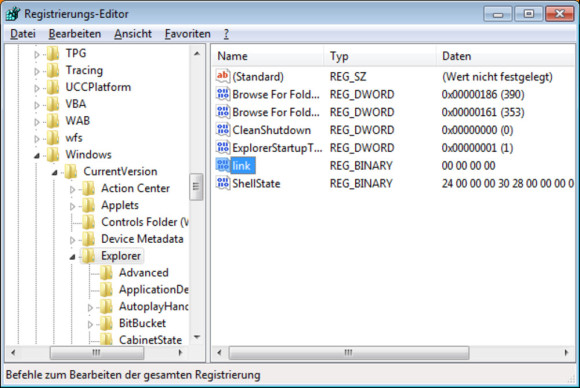Click the Registry Editor title bar icon
This screenshot has height=388, width=580.
point(13,14)
